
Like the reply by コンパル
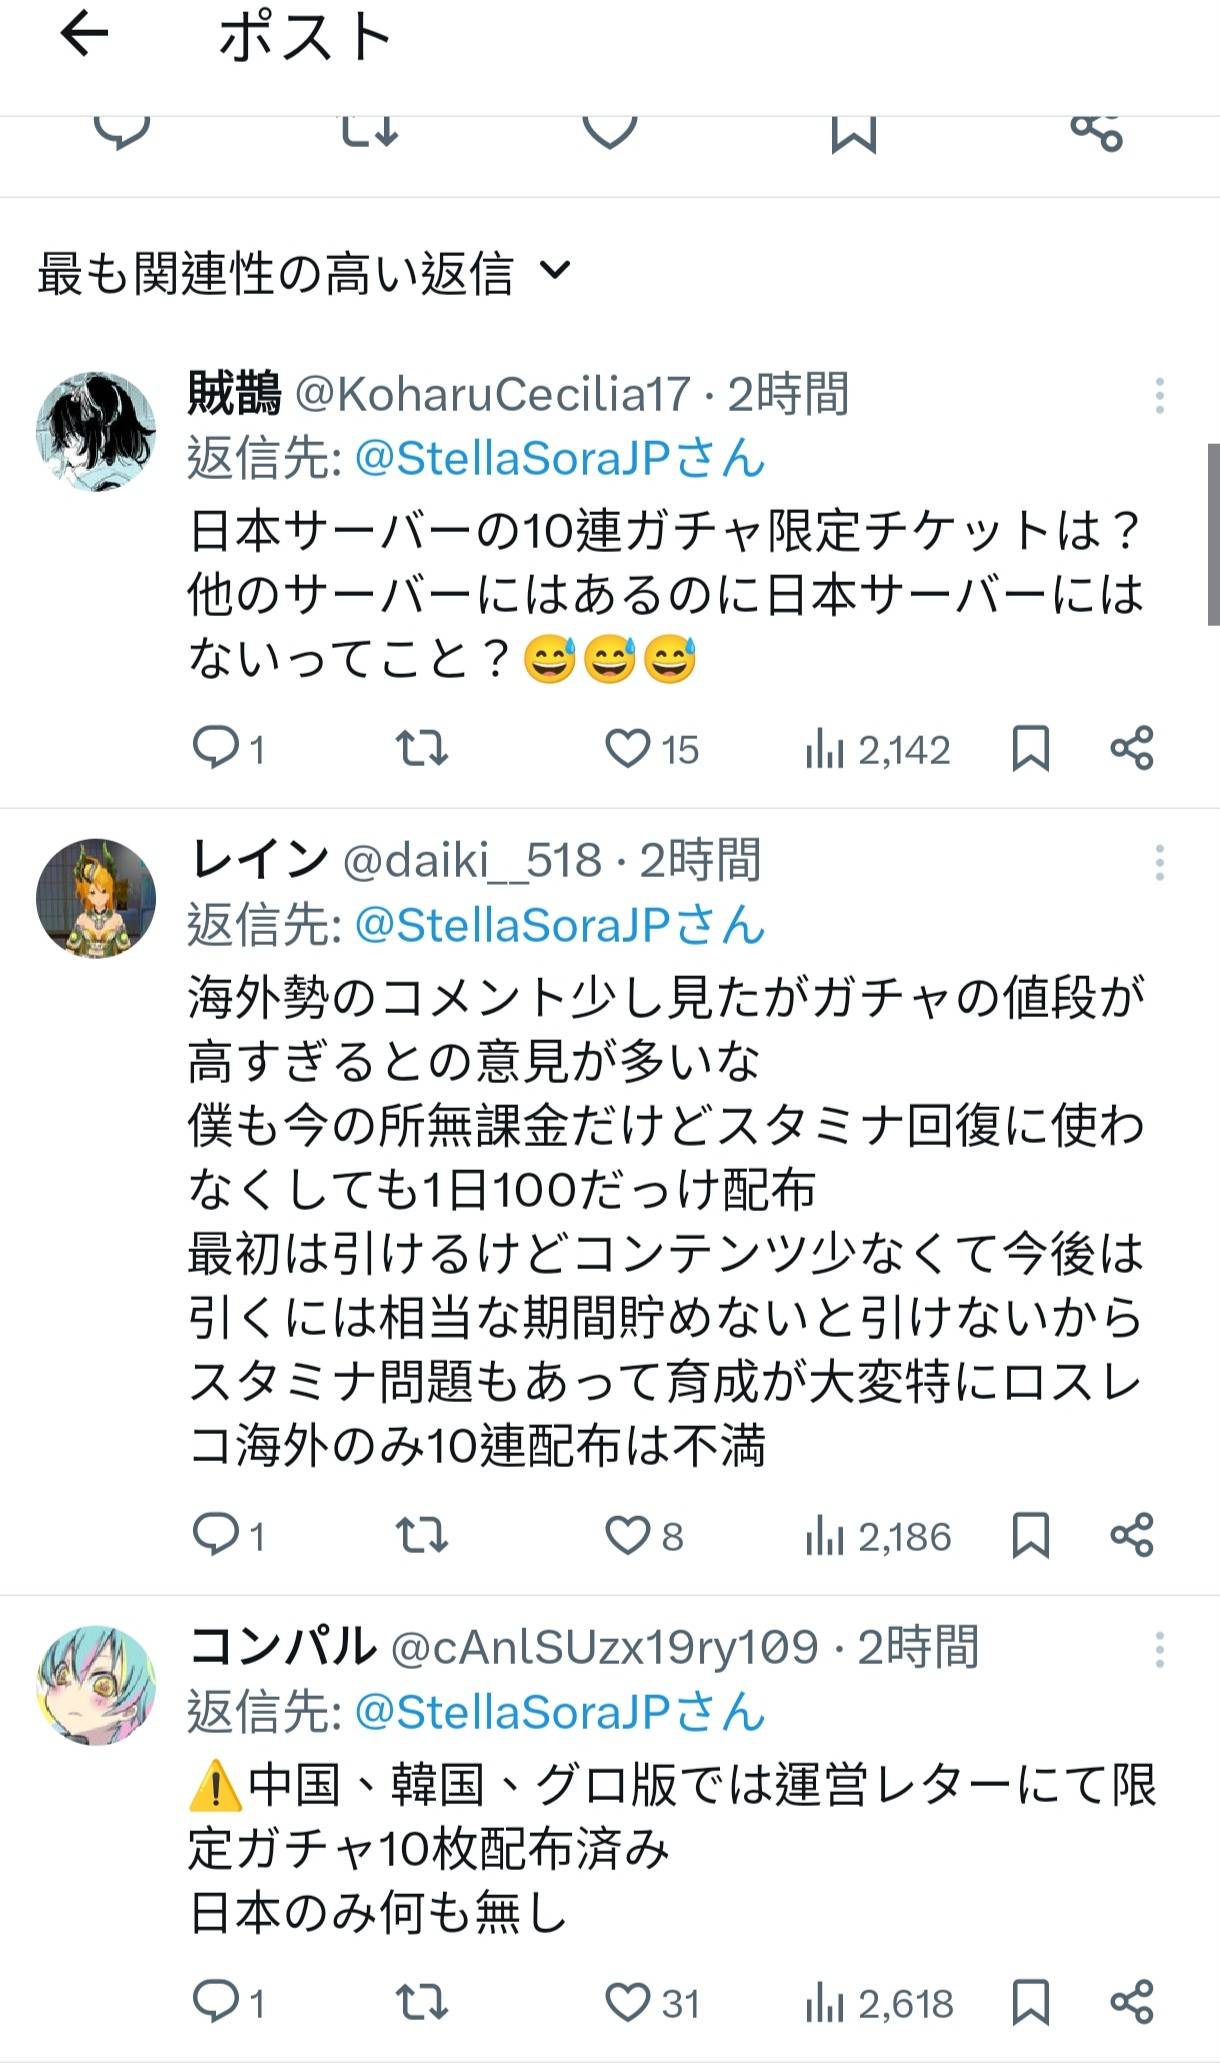pyautogui.click(x=628, y=2003)
